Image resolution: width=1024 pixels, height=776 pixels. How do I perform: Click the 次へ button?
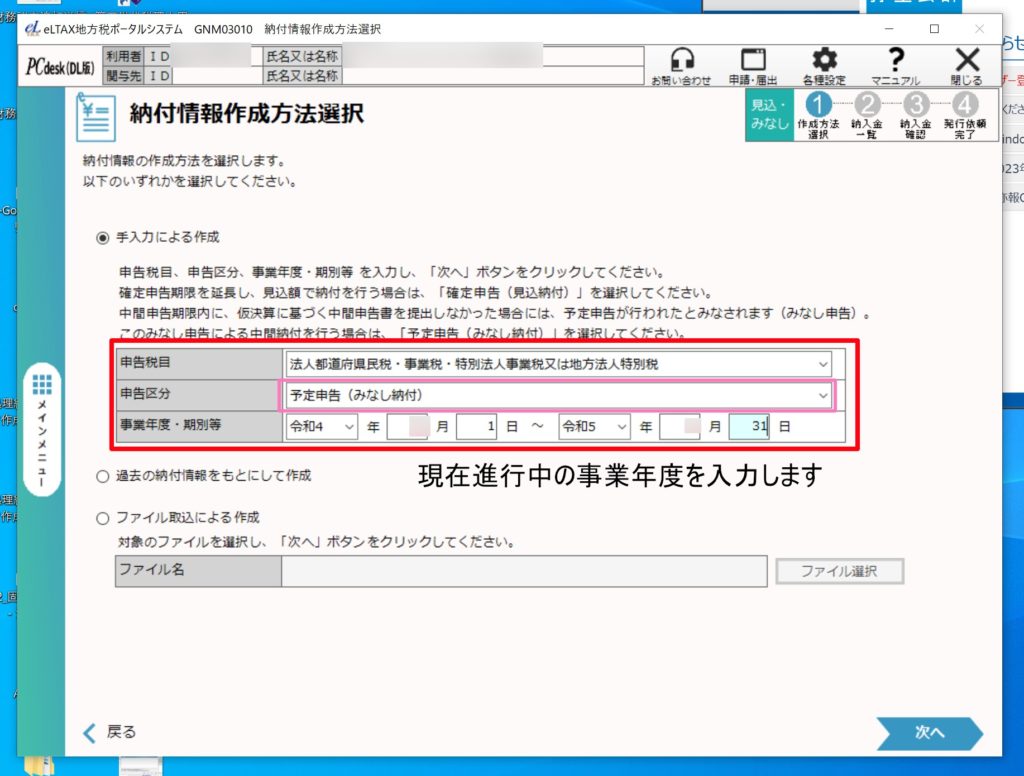pos(929,733)
